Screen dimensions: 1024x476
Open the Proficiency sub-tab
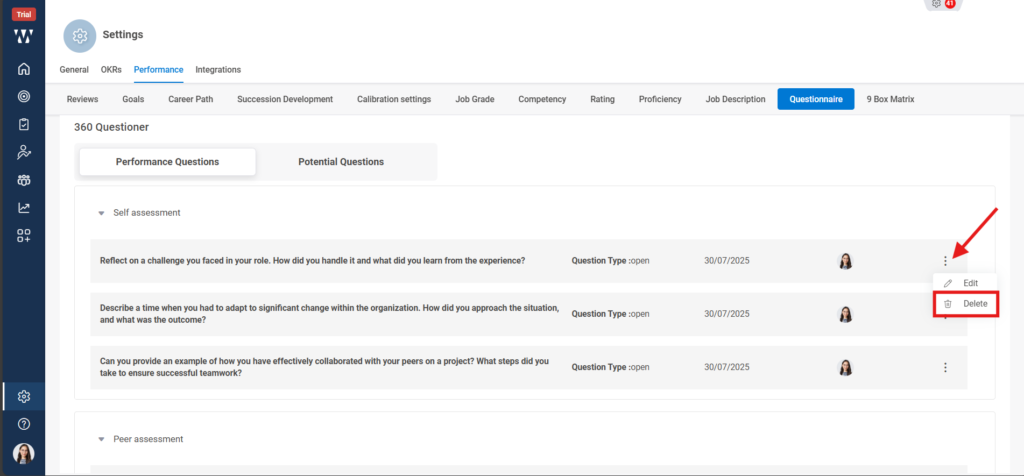660,99
